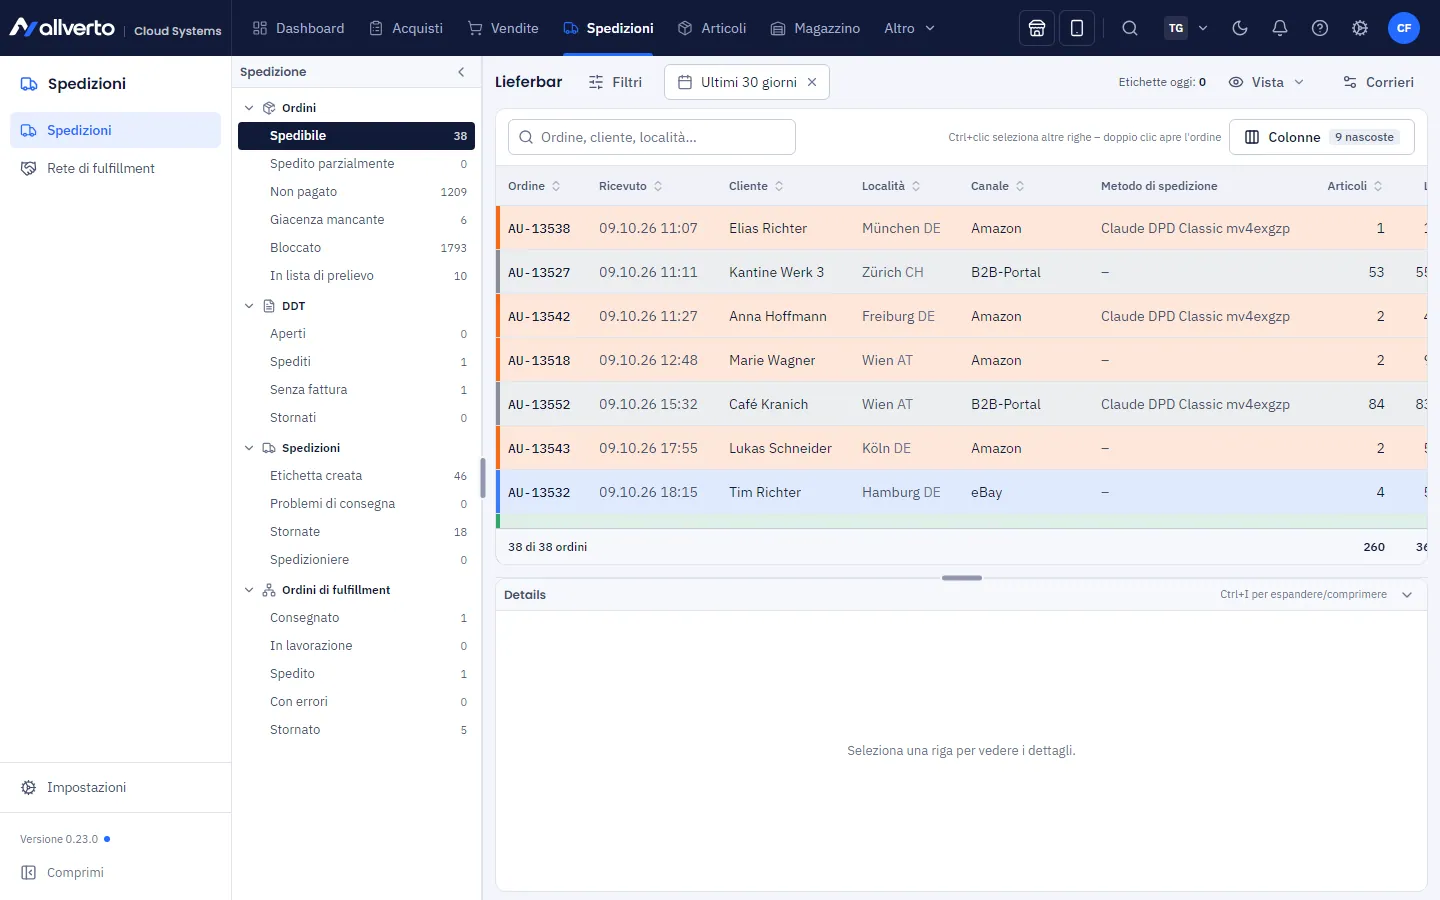The image size is (1440, 900).
Task: Collapse the DDT tree group
Action: coord(249,306)
